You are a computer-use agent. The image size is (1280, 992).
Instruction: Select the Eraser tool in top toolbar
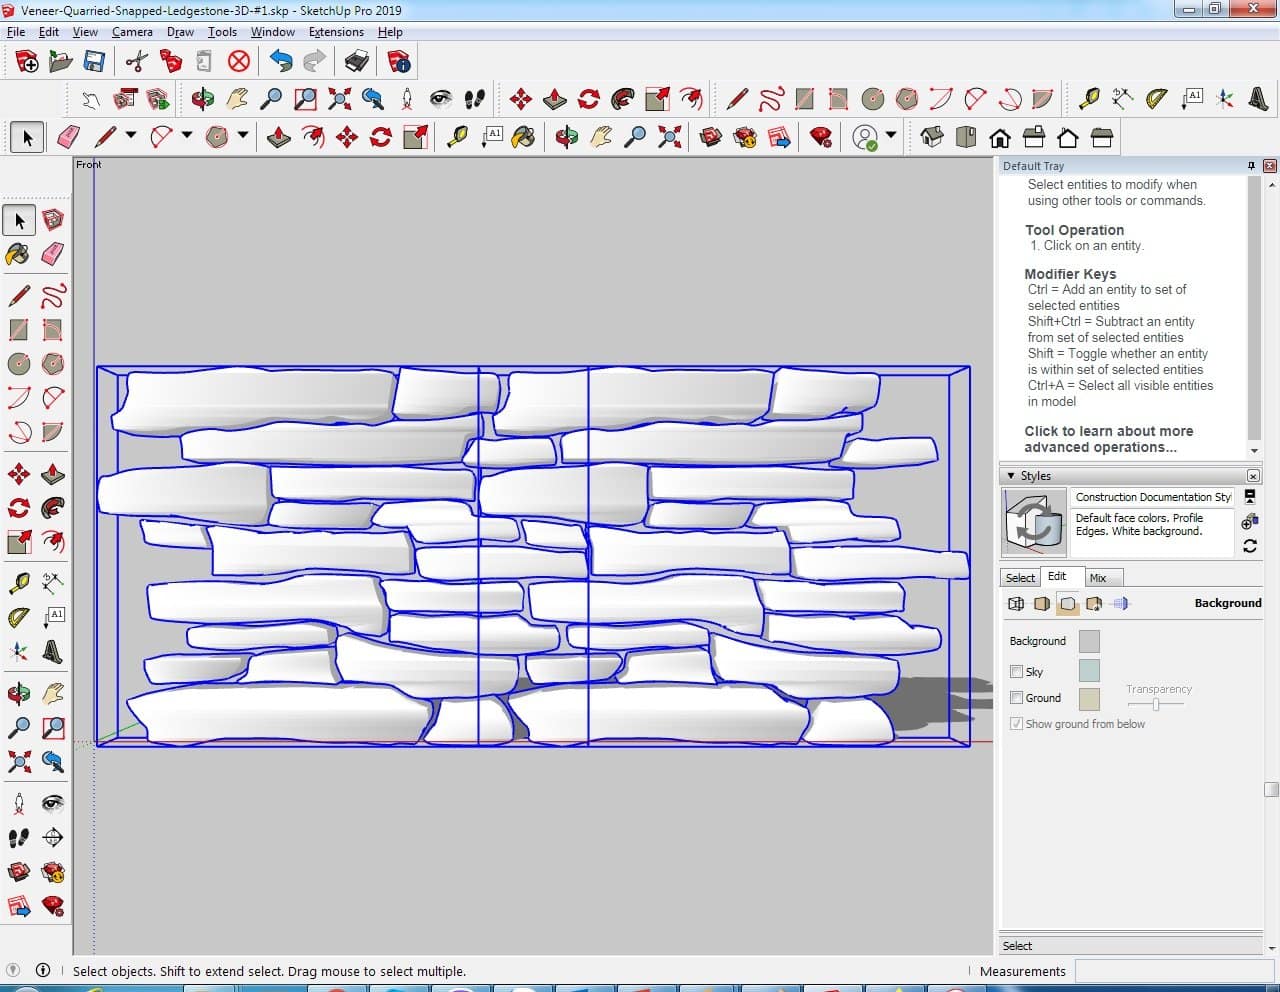(68, 137)
